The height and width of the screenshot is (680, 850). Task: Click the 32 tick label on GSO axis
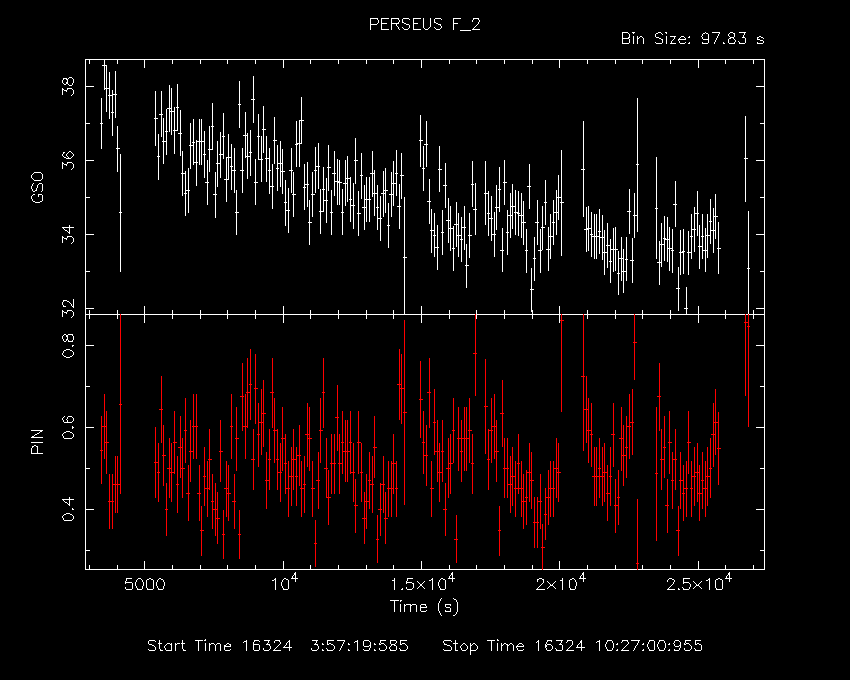point(68,307)
